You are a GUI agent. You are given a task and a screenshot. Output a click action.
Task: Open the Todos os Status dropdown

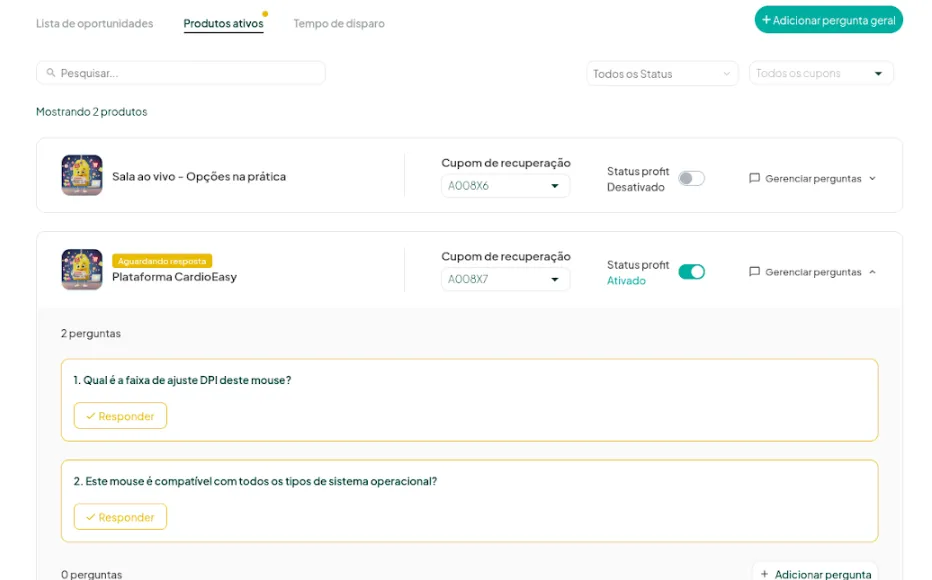coord(662,74)
